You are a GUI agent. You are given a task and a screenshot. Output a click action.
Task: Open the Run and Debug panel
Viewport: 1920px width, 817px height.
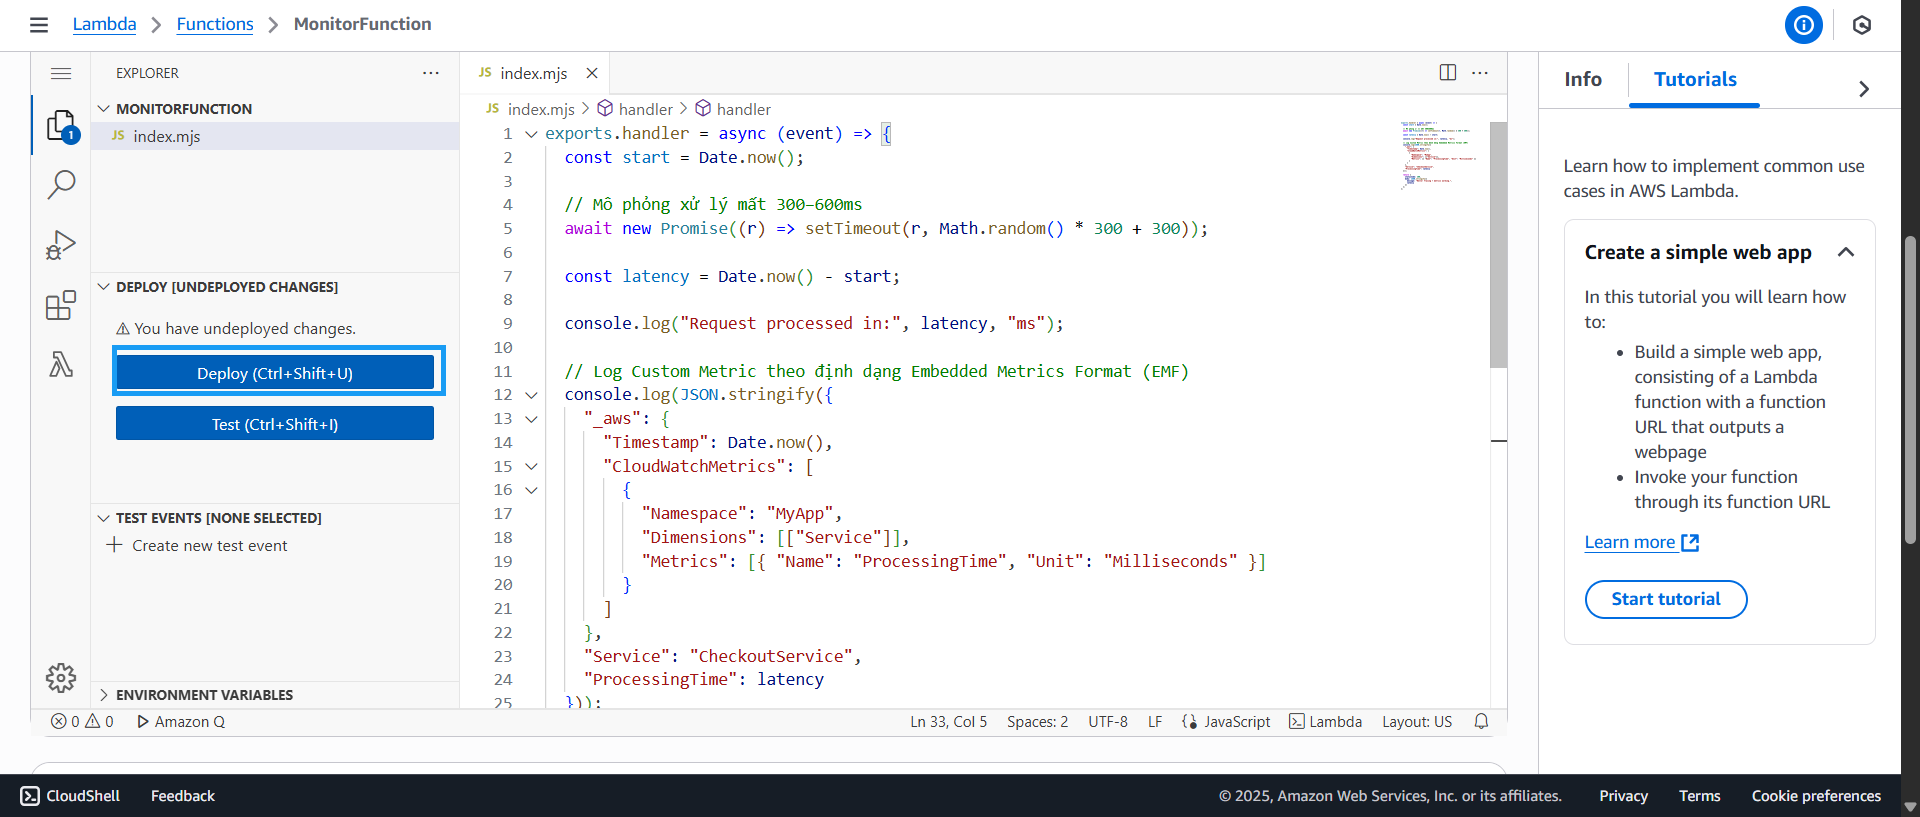[61, 245]
